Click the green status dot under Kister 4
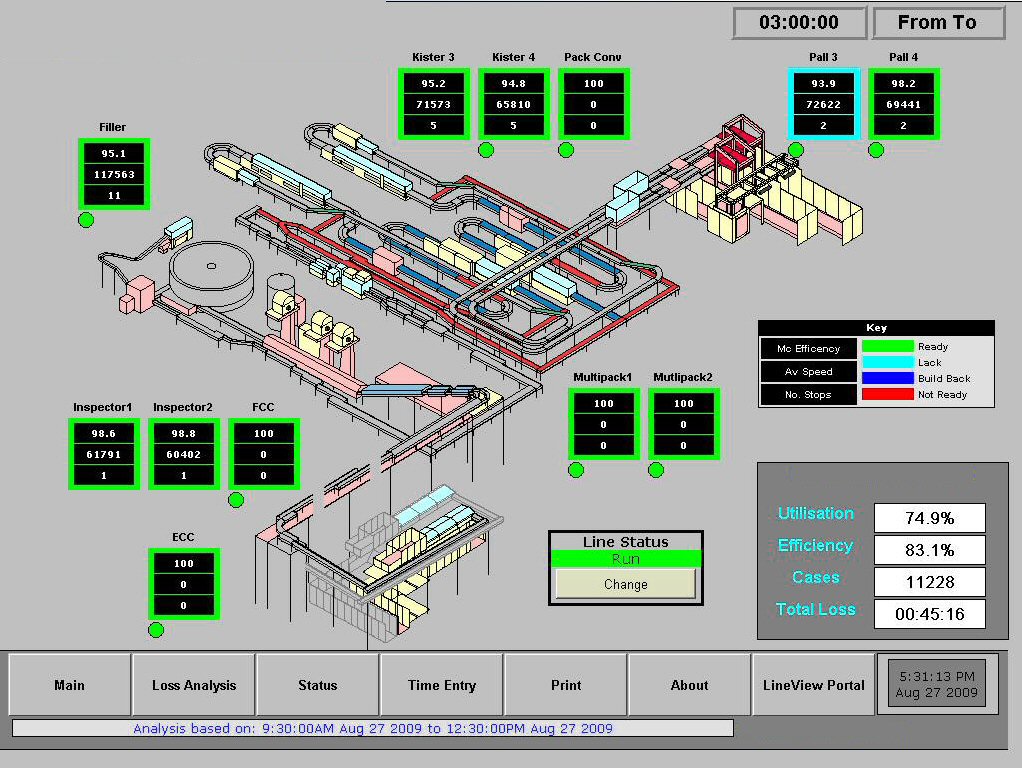 pyautogui.click(x=486, y=150)
